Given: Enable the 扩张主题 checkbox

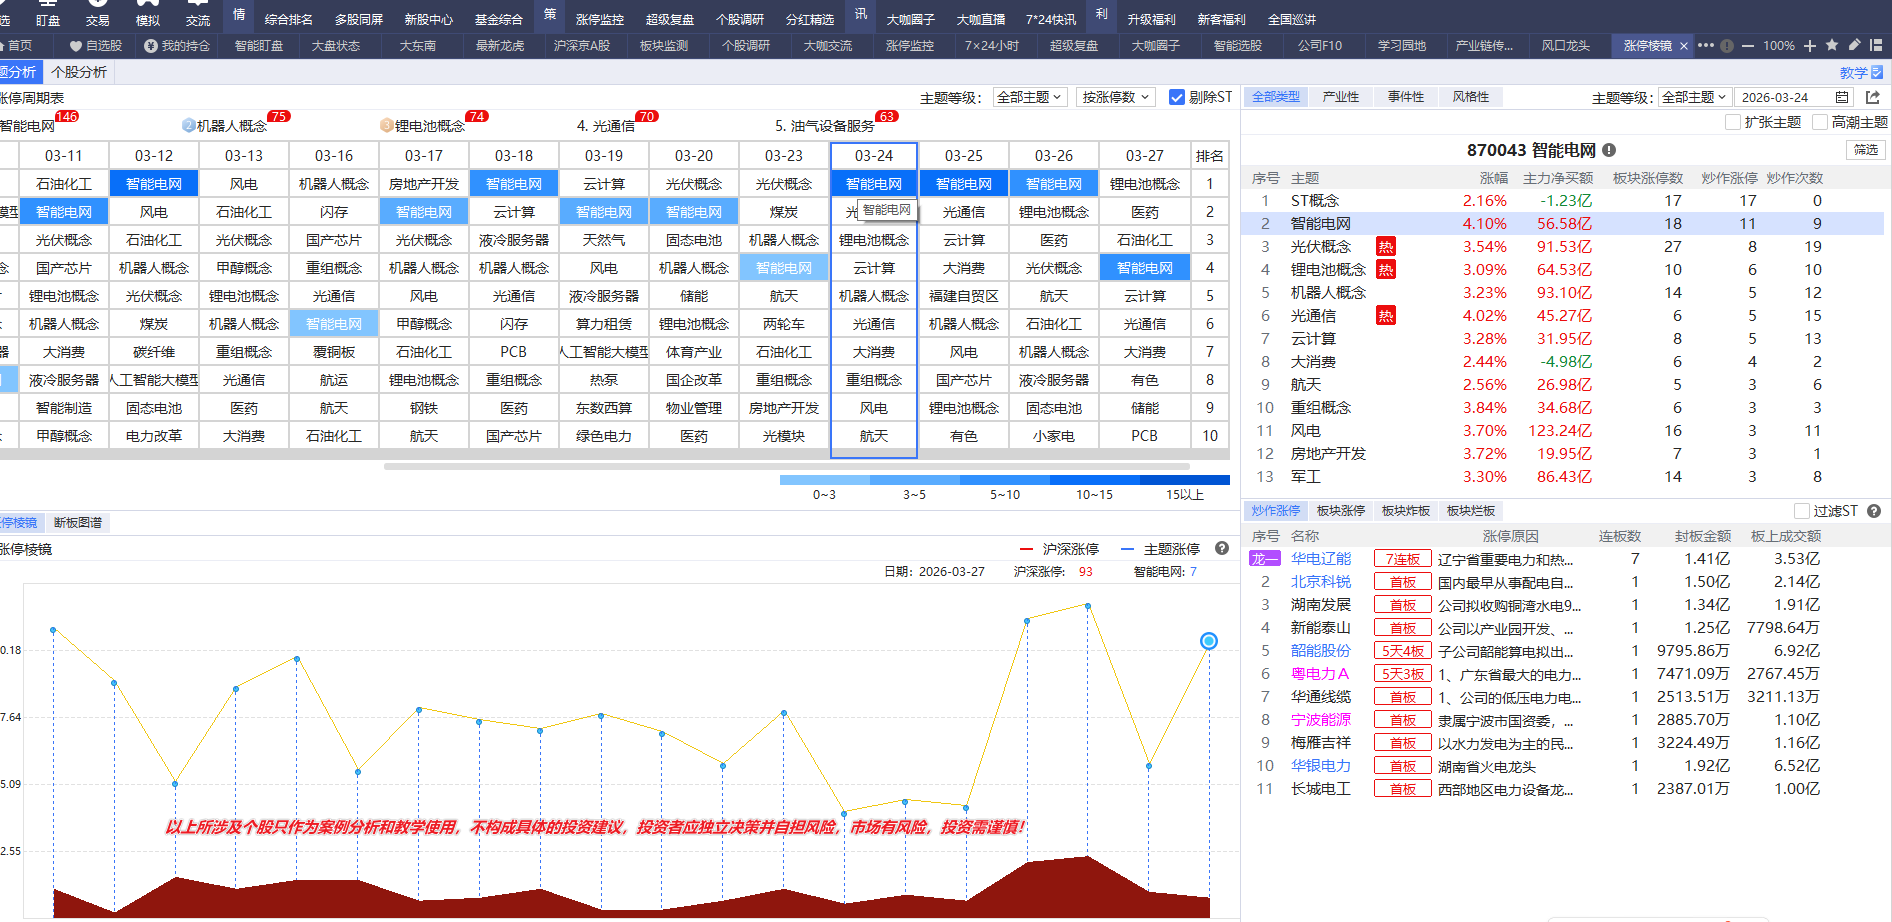Looking at the screenshot, I should click(1733, 122).
